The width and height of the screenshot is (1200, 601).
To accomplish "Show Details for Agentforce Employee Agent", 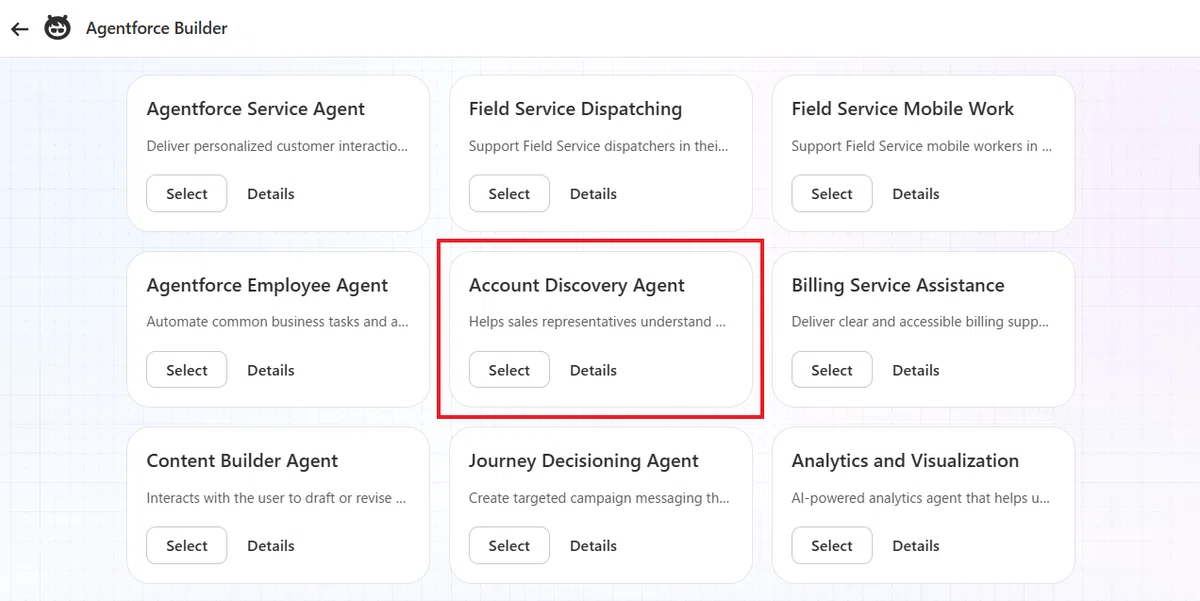I will tap(271, 370).
